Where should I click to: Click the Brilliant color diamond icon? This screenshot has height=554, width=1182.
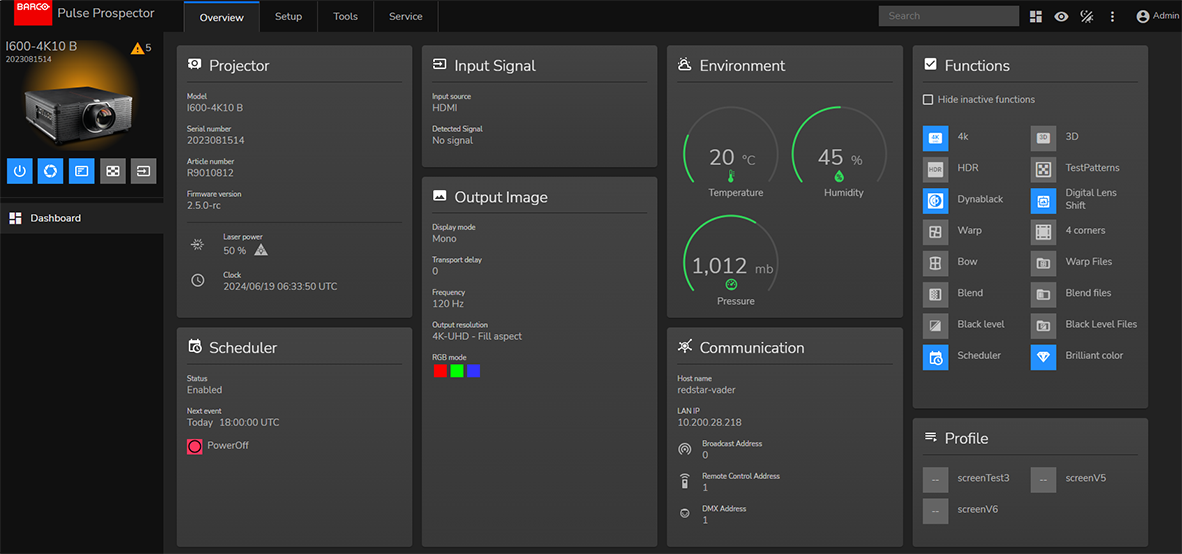coord(1043,357)
